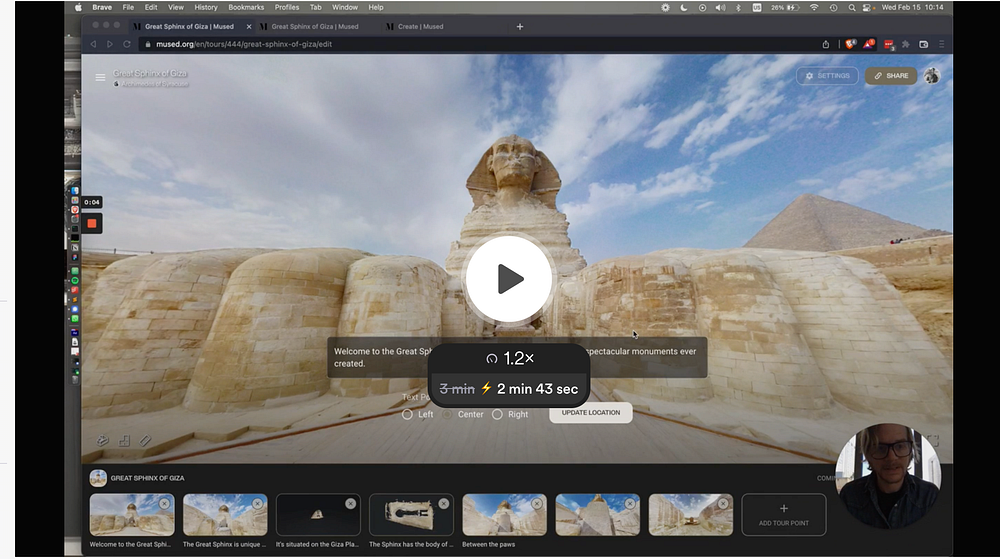Remove 'The Sphinx has the body of' point
The width and height of the screenshot is (1000, 559).
click(x=444, y=504)
